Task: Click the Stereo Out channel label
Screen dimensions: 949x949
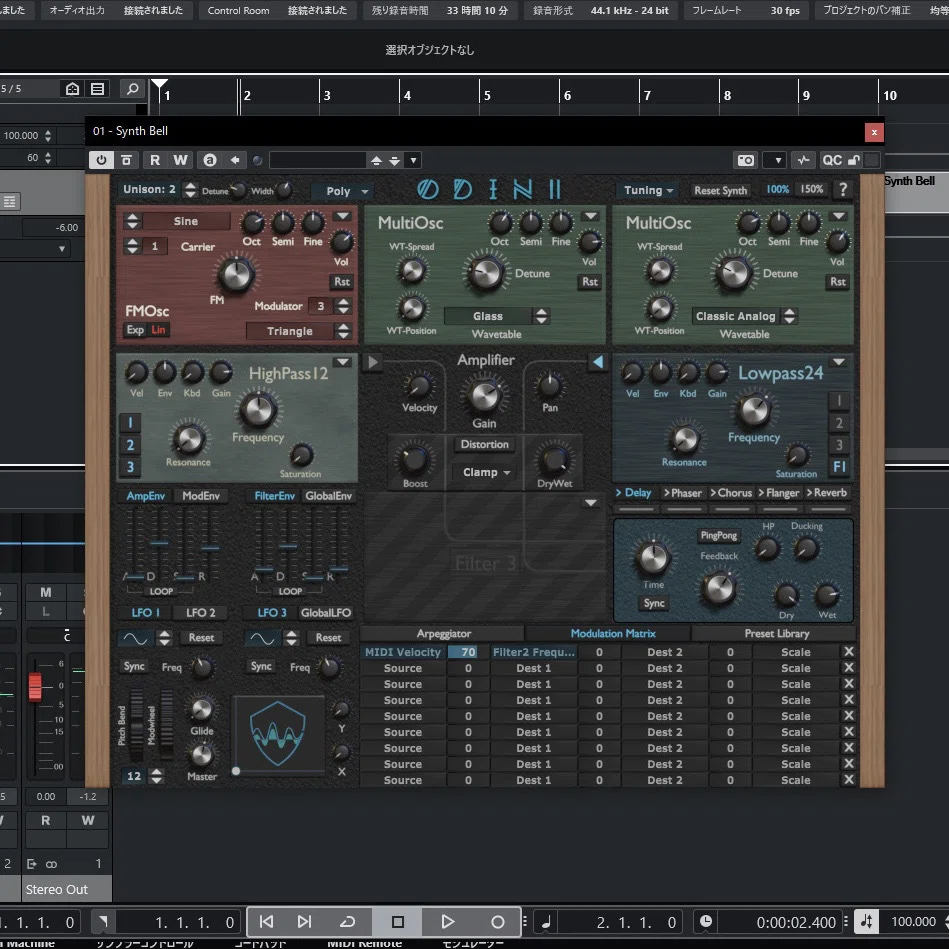Action: 56,889
